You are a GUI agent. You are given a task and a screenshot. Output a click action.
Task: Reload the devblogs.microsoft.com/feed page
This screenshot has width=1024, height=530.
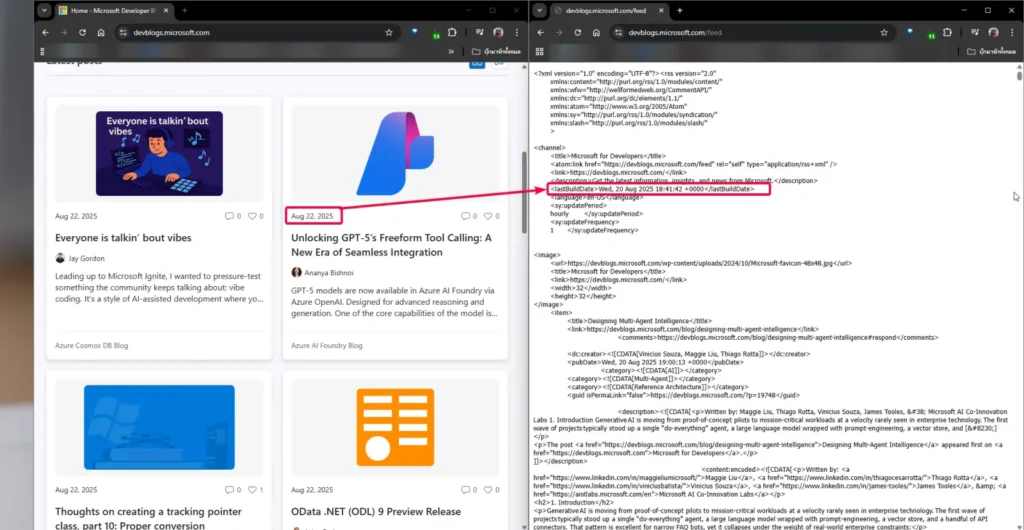pos(577,33)
